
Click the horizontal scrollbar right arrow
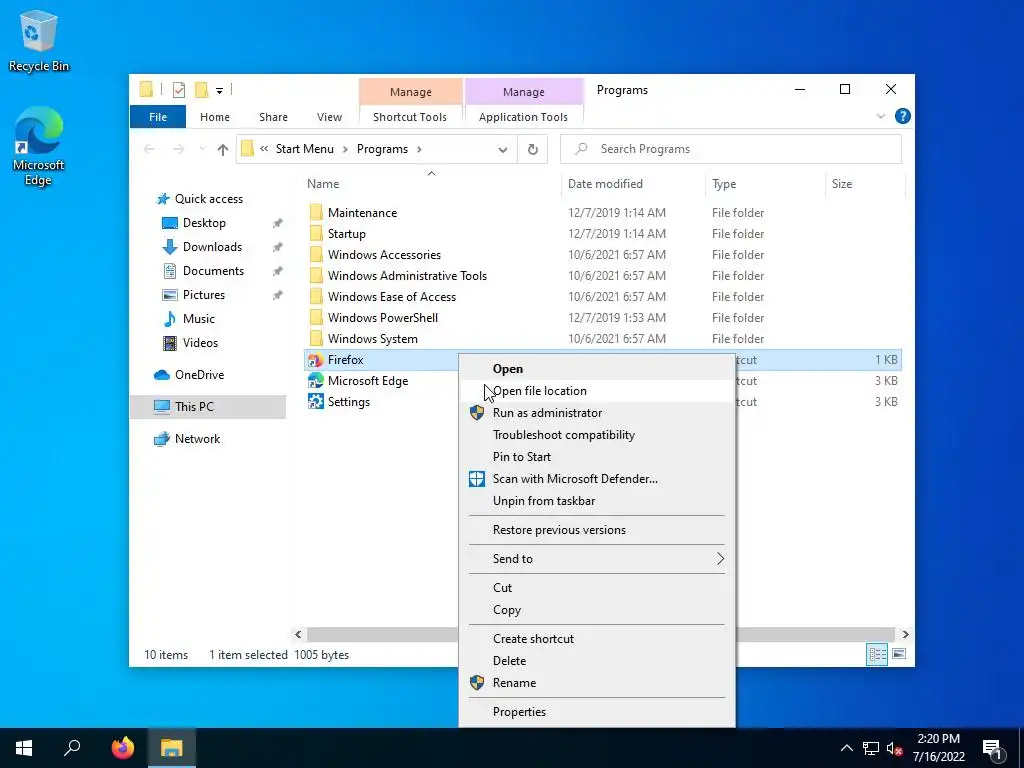905,635
